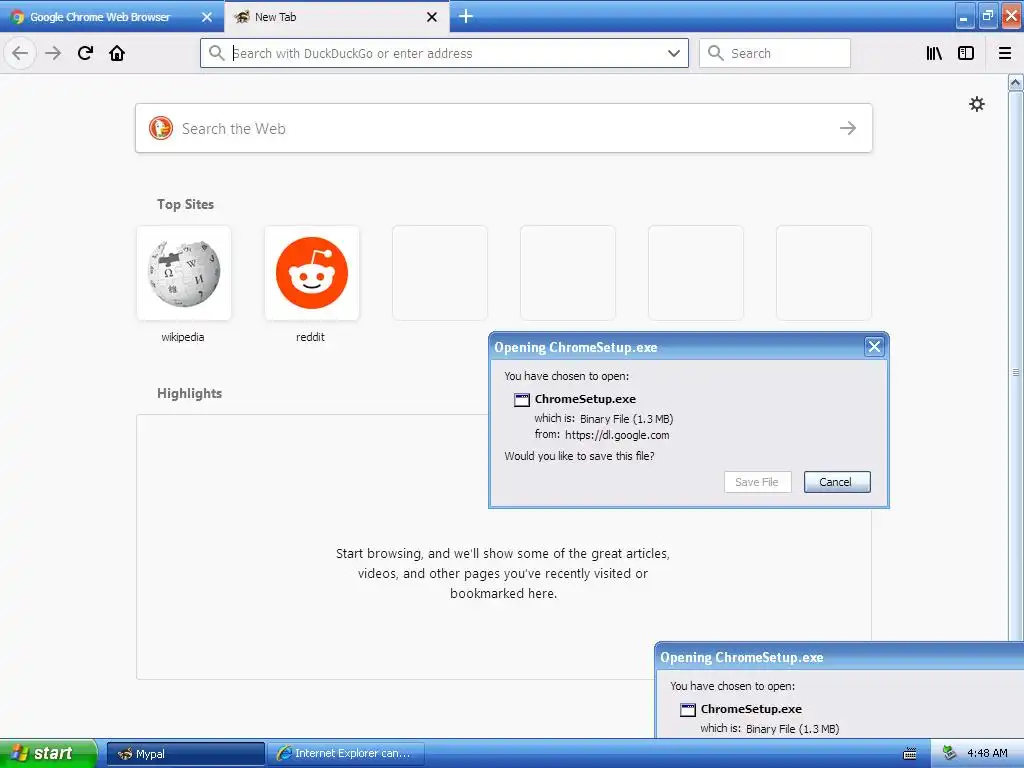1024x768 pixels.
Task: Close the Google Chrome Web Browser tab
Action: 206,17
